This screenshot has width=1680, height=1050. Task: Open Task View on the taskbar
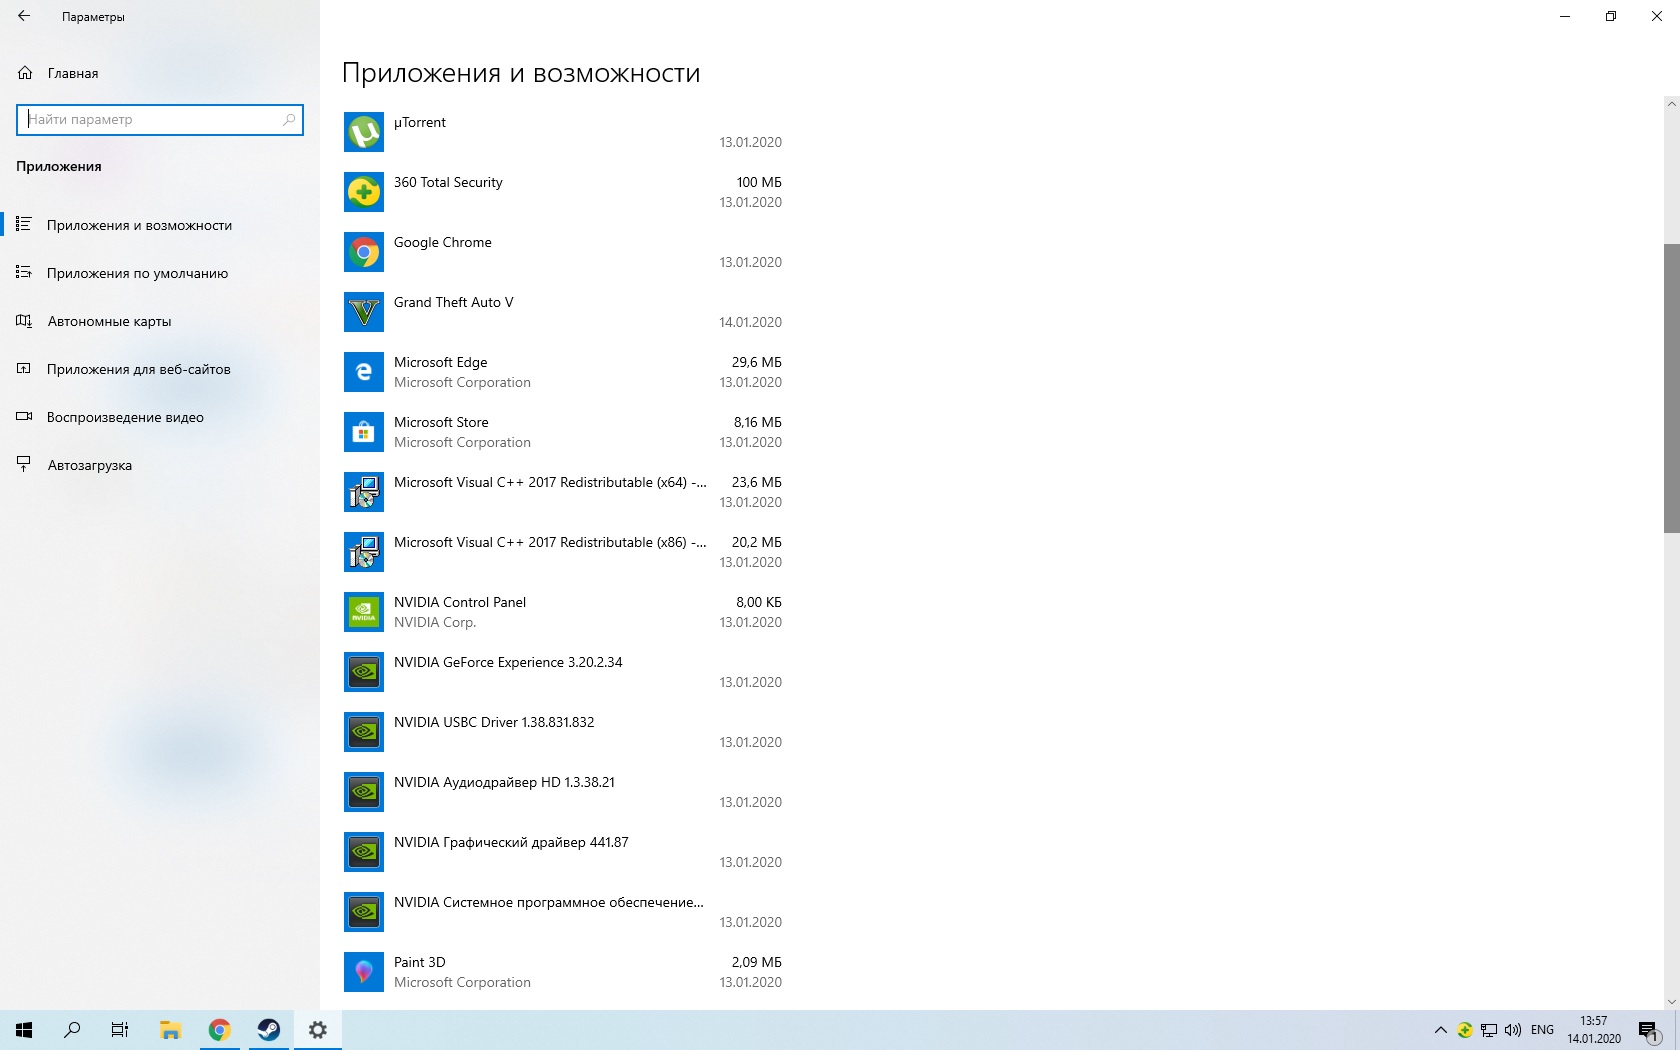(x=120, y=1030)
